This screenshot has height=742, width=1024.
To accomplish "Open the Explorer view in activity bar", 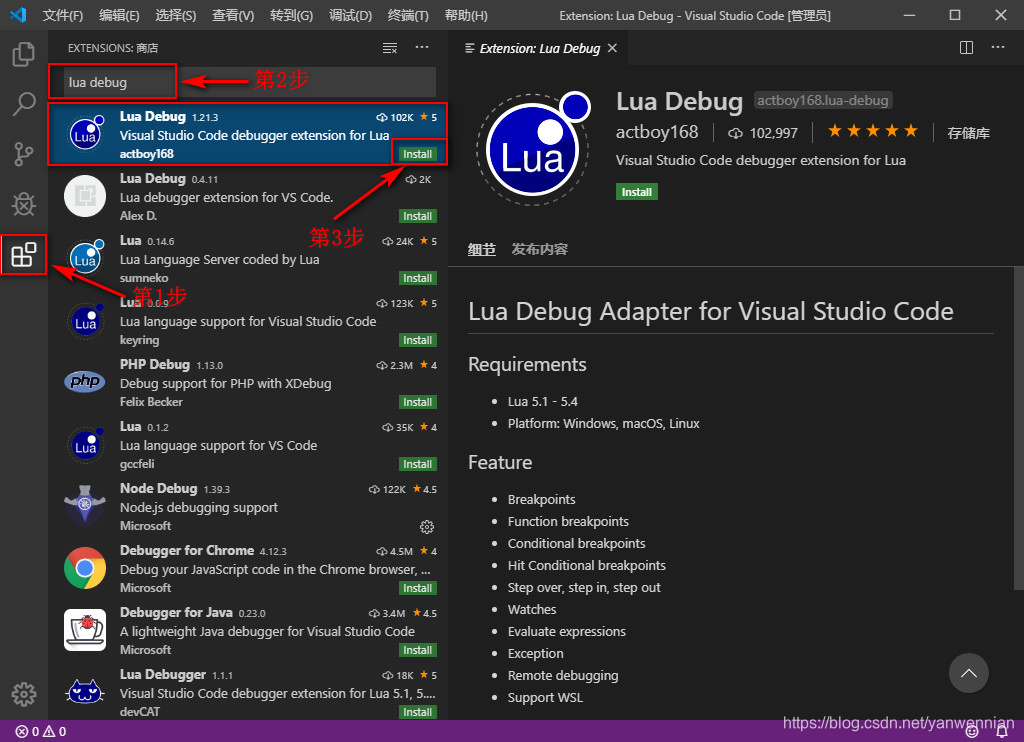I will (x=24, y=54).
